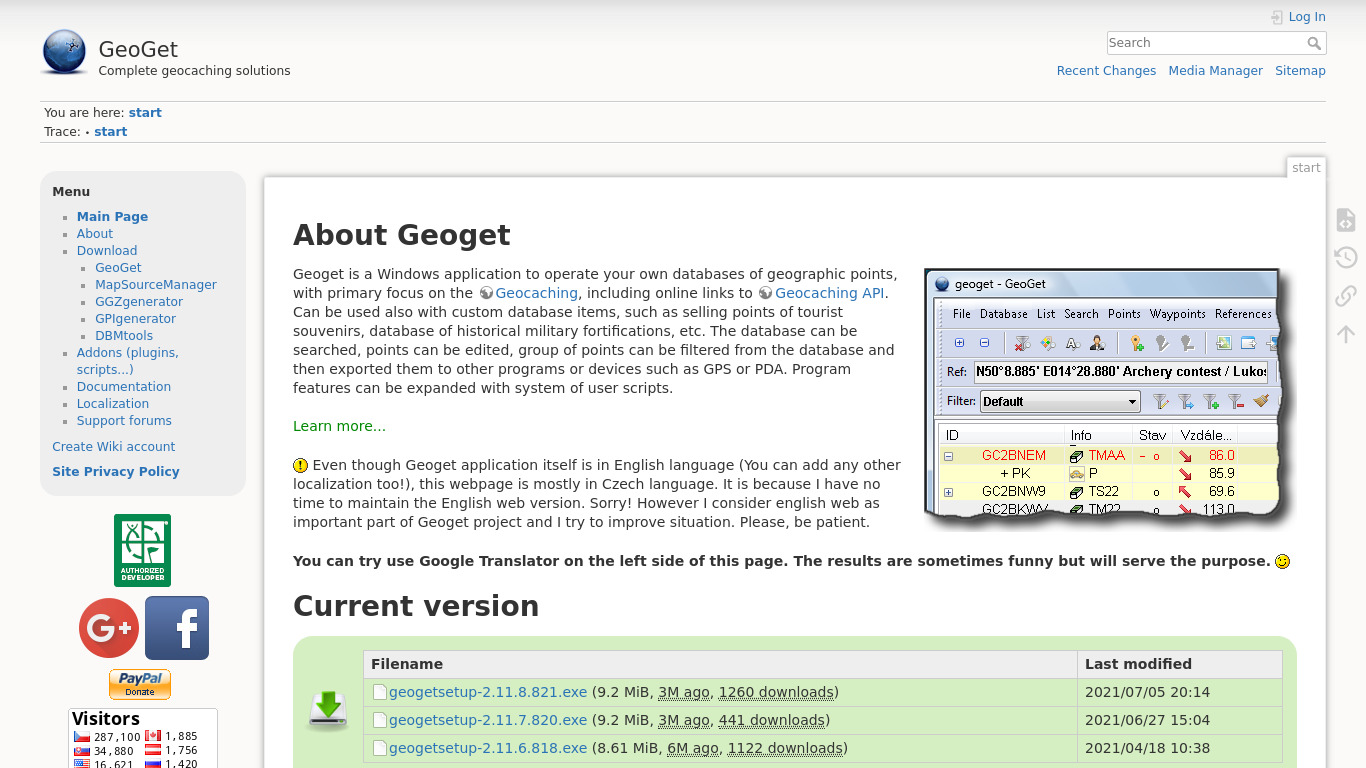Click the '1260 downloads' text
The width and height of the screenshot is (1366, 768).
776,692
